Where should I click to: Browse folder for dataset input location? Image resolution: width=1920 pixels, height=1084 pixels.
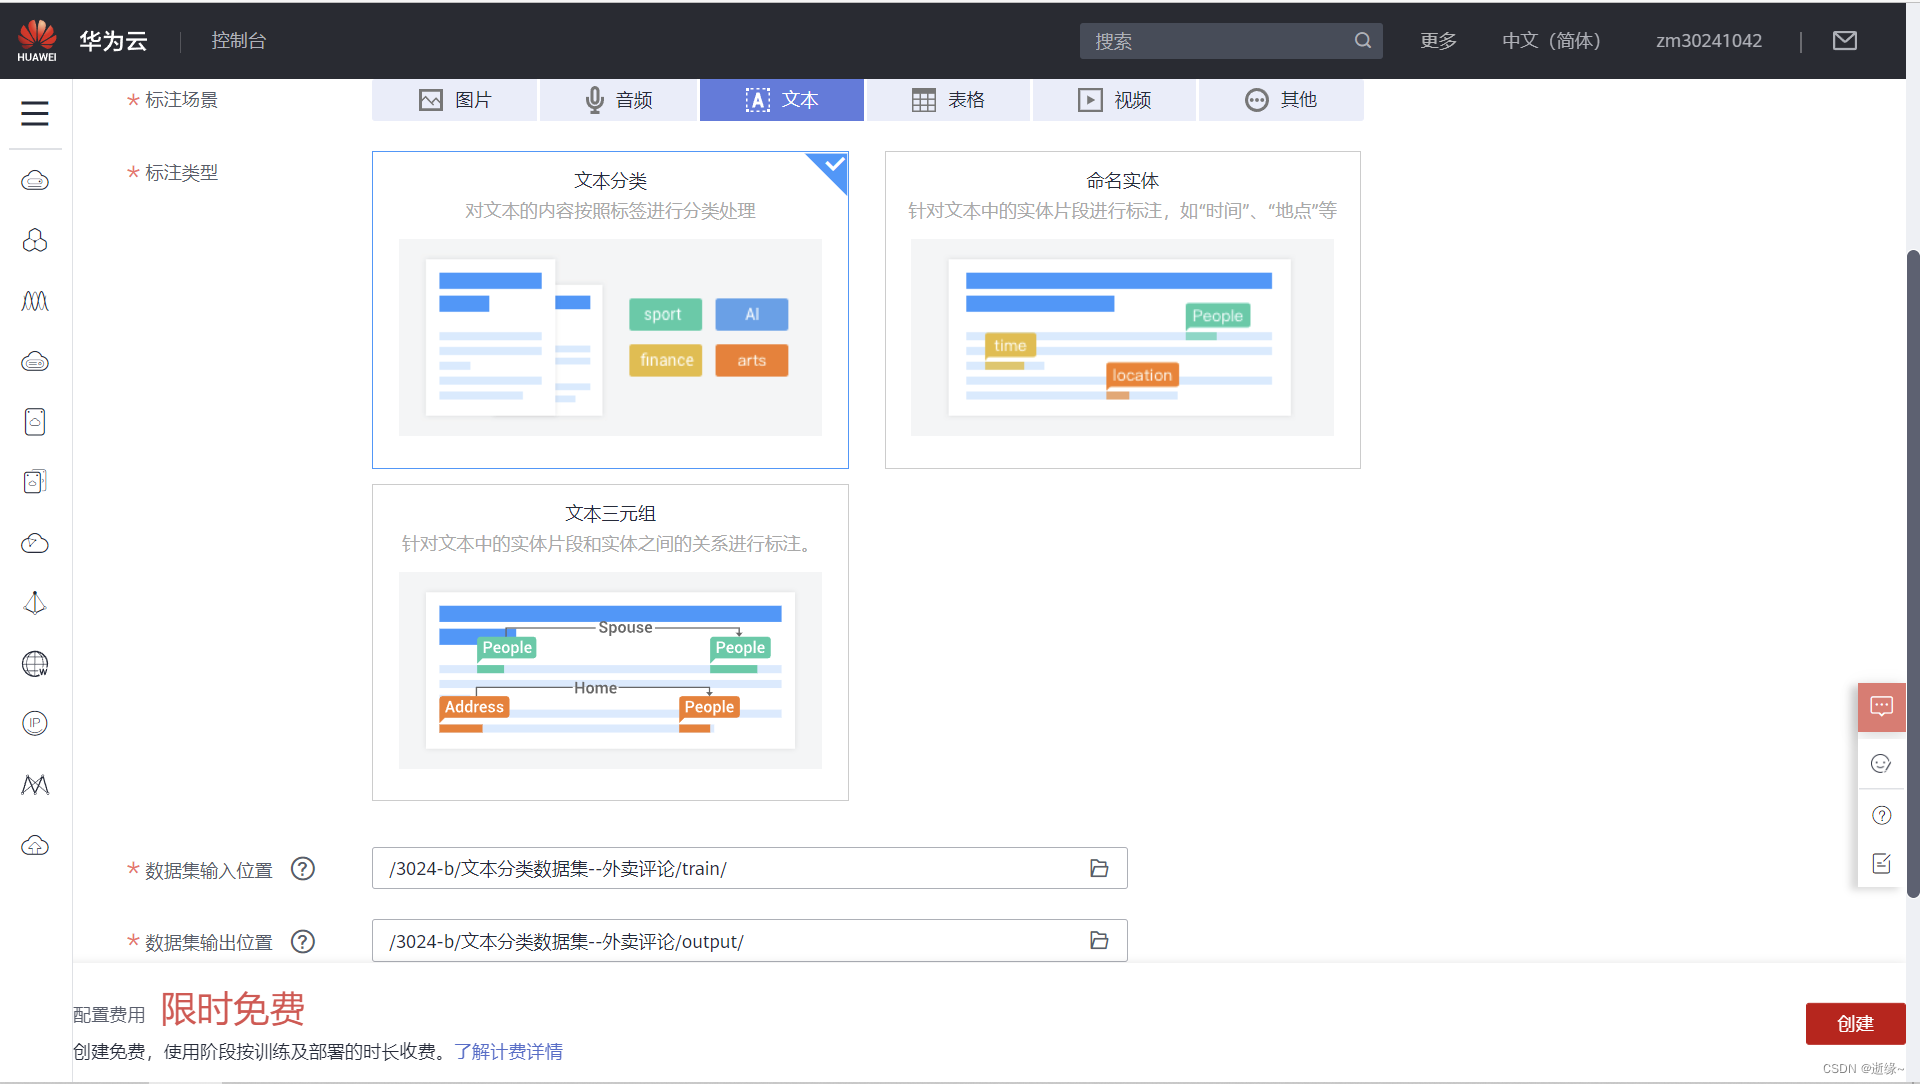point(1099,868)
